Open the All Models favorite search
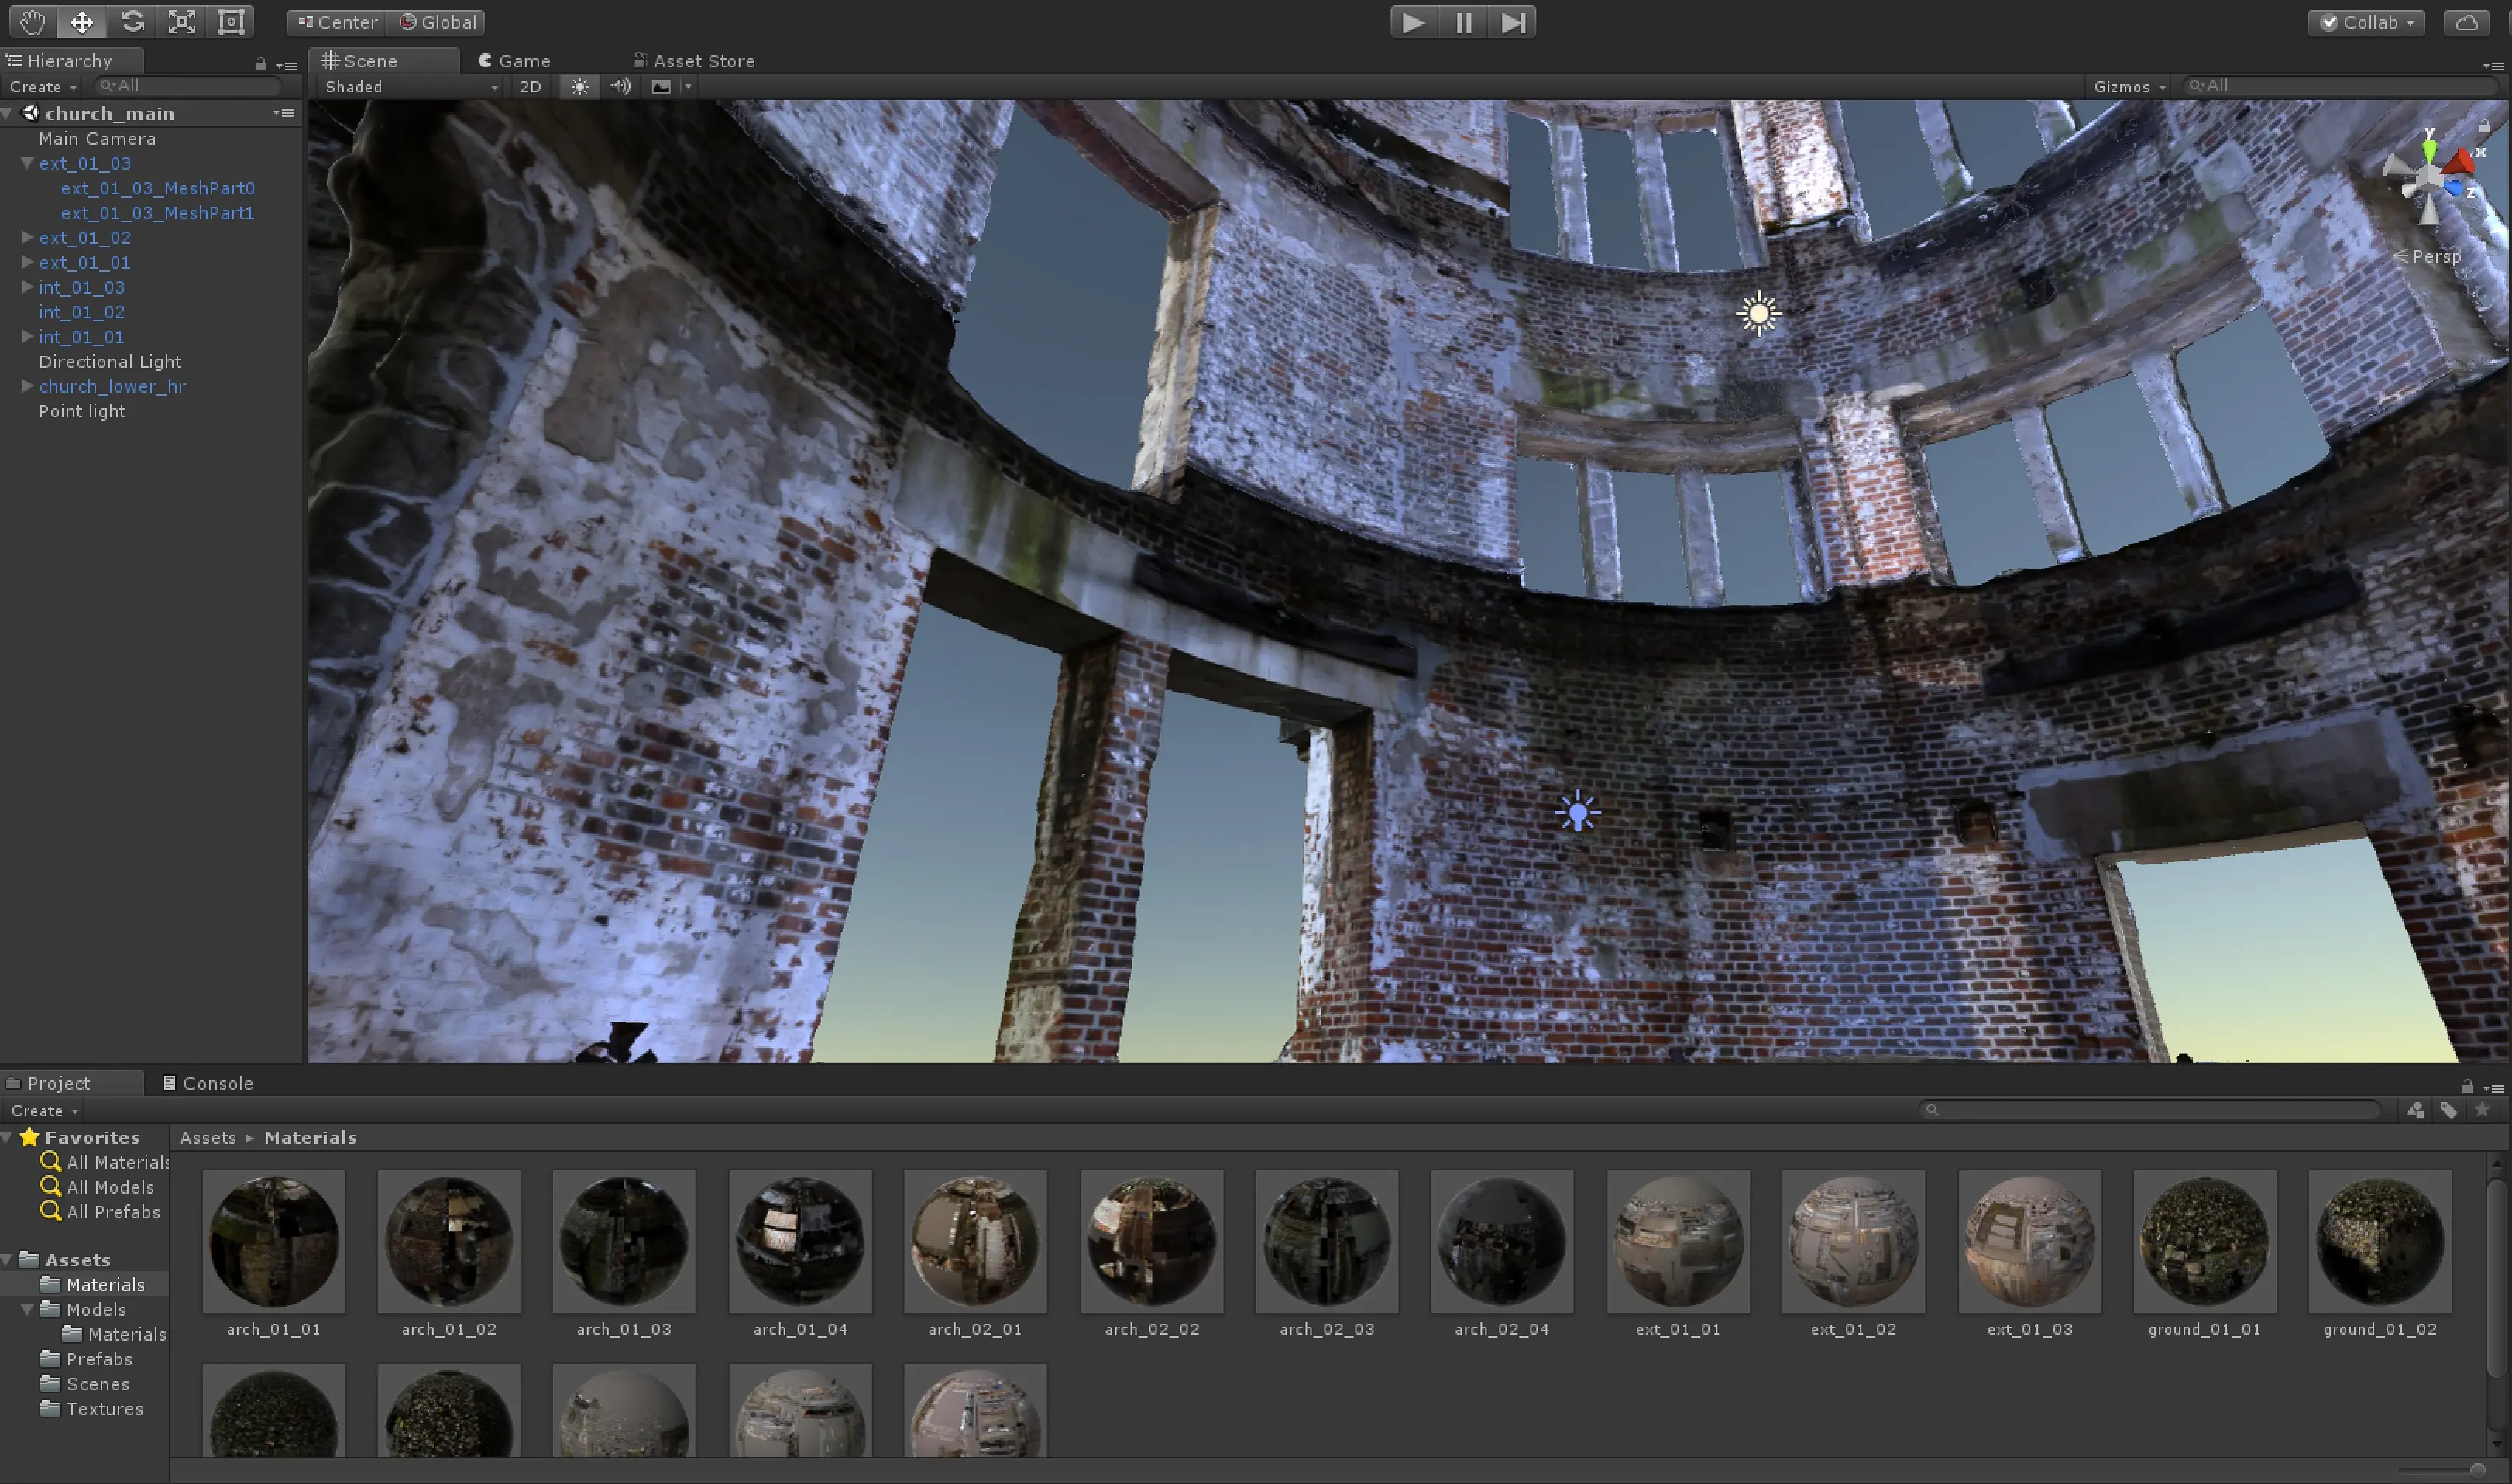The image size is (2512, 1484). [98, 1187]
